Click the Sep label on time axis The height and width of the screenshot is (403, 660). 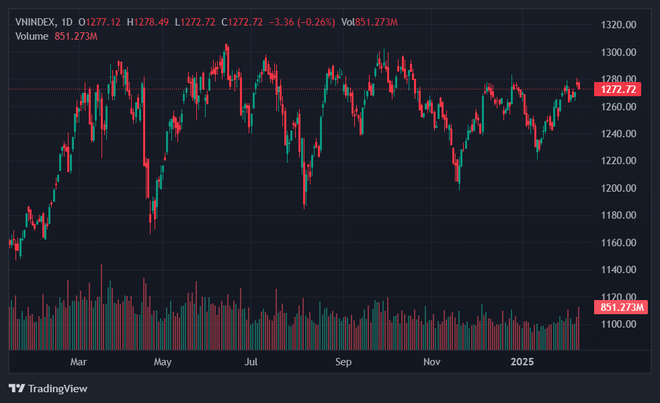343,362
